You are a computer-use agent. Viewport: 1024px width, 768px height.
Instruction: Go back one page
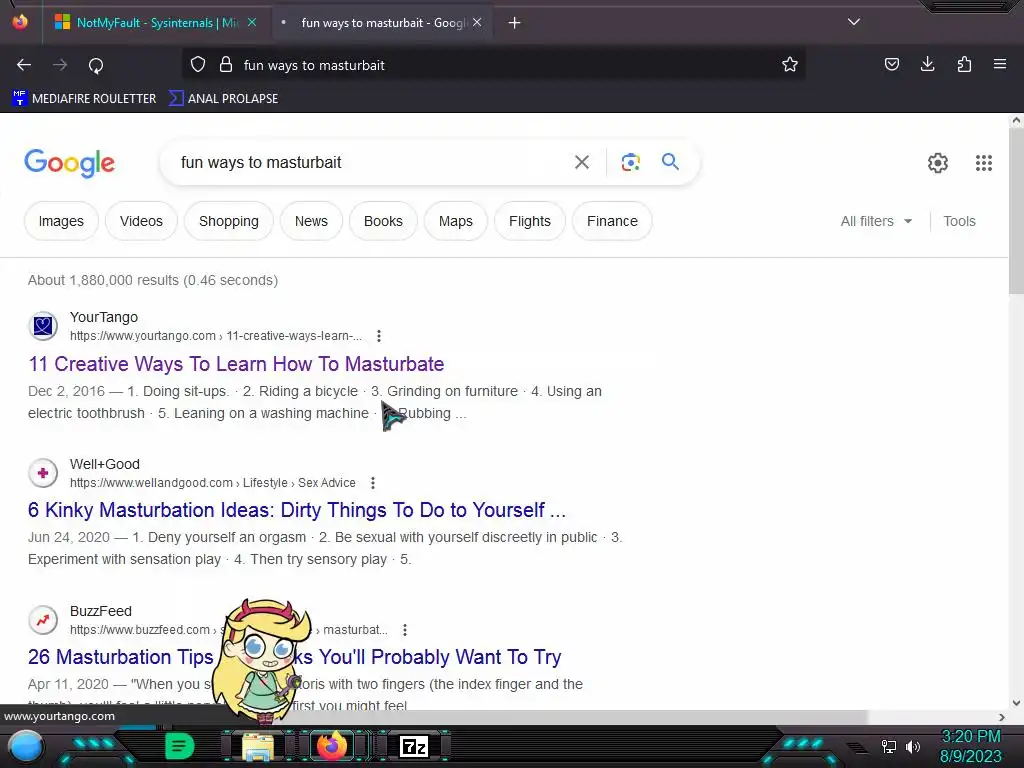(x=24, y=65)
